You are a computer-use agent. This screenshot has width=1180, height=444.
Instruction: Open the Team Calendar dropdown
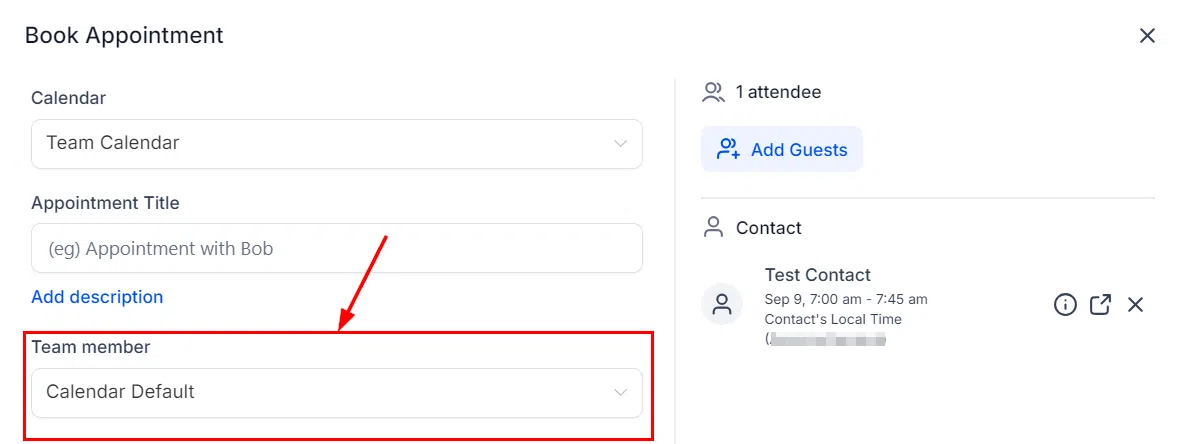coord(336,143)
